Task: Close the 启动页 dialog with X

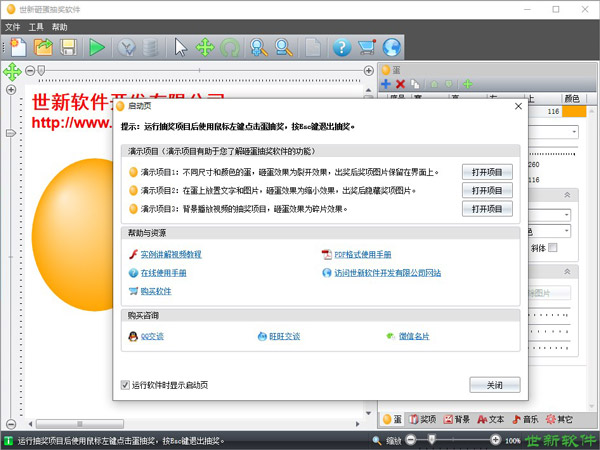Action: point(518,106)
